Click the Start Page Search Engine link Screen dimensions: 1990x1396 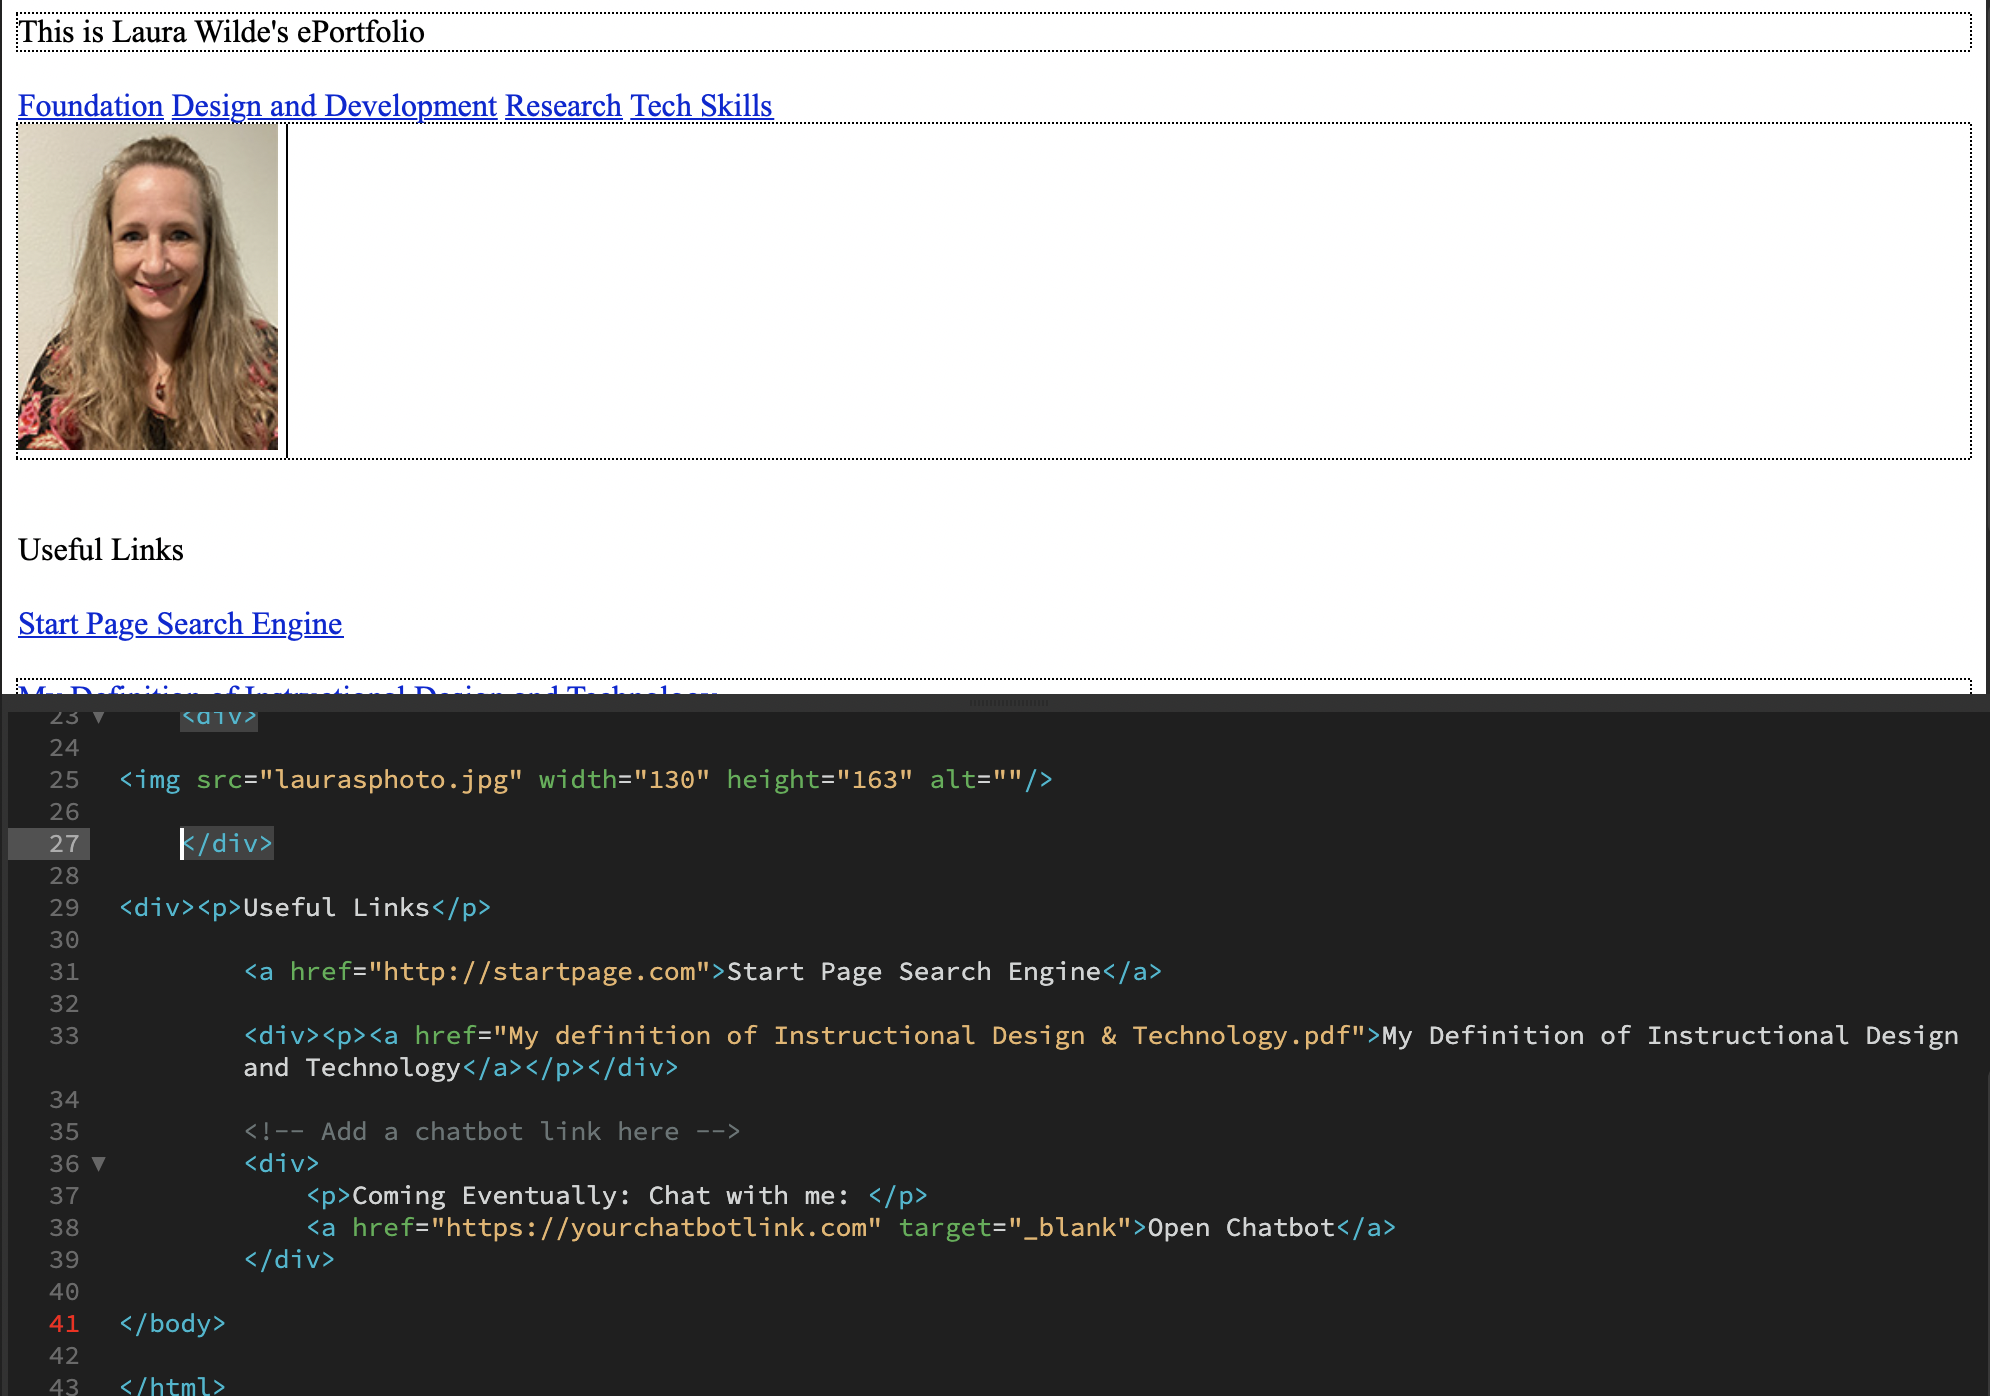pyautogui.click(x=180, y=624)
